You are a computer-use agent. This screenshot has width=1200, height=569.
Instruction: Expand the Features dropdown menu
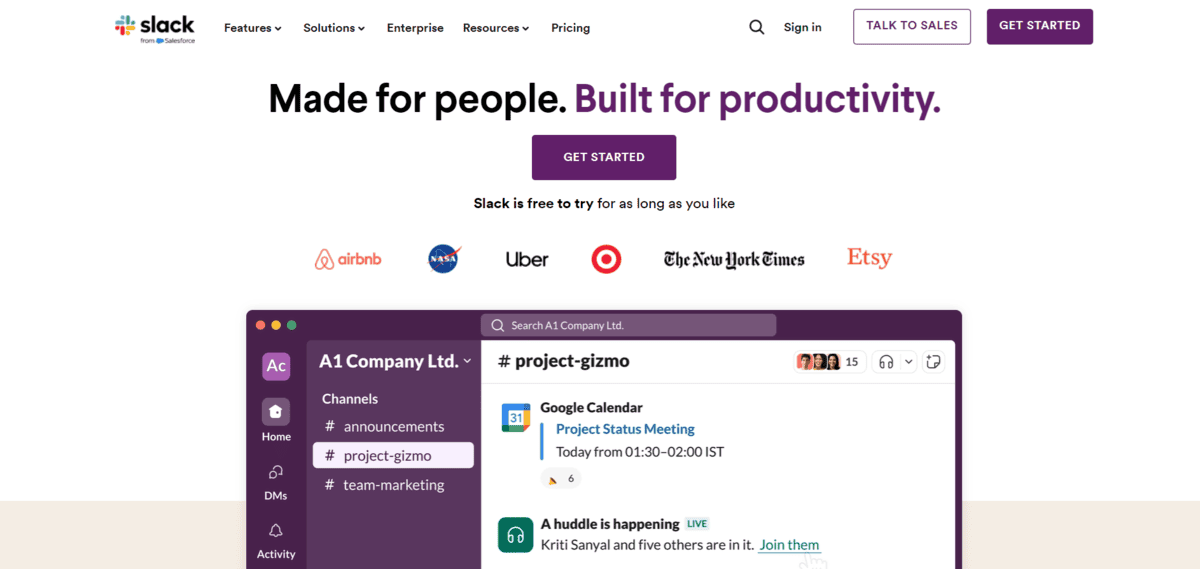(253, 28)
